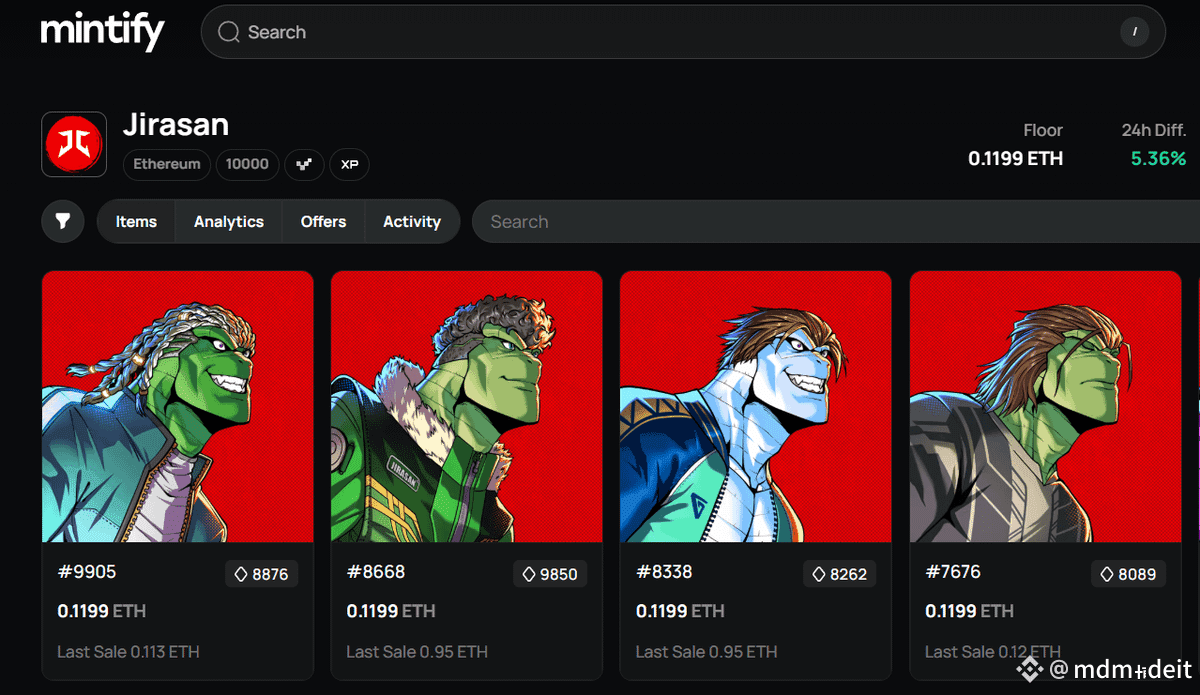Image resolution: width=1200 pixels, height=695 pixels.
Task: Click the slash shortcut badge in search bar
Action: coord(1134,32)
